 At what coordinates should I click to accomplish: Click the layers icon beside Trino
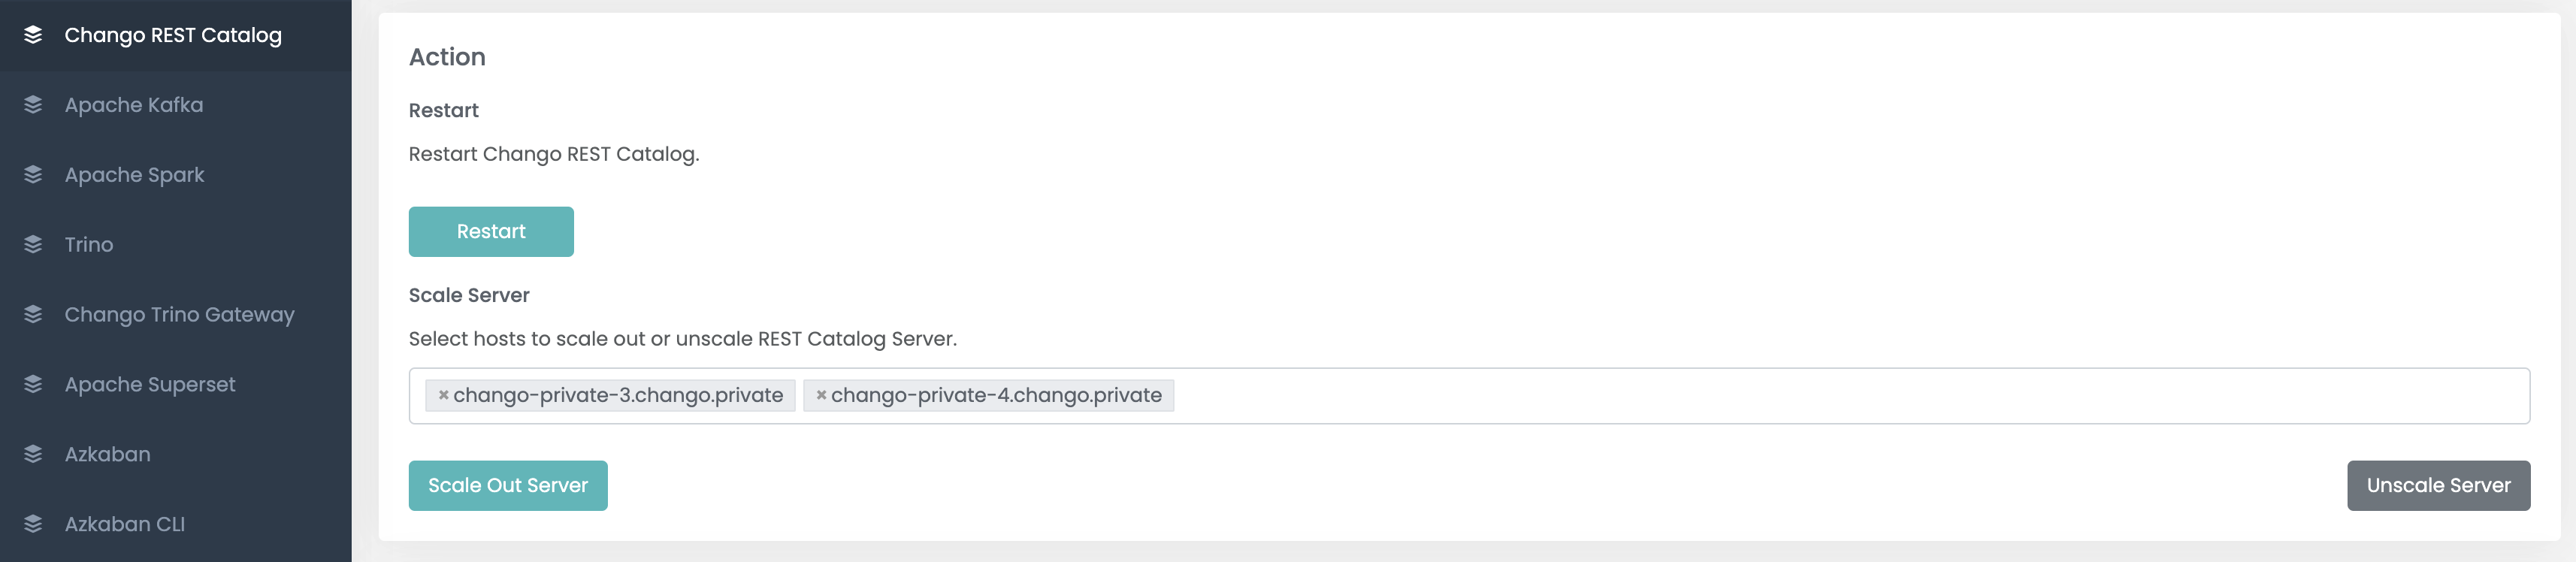pos(33,245)
